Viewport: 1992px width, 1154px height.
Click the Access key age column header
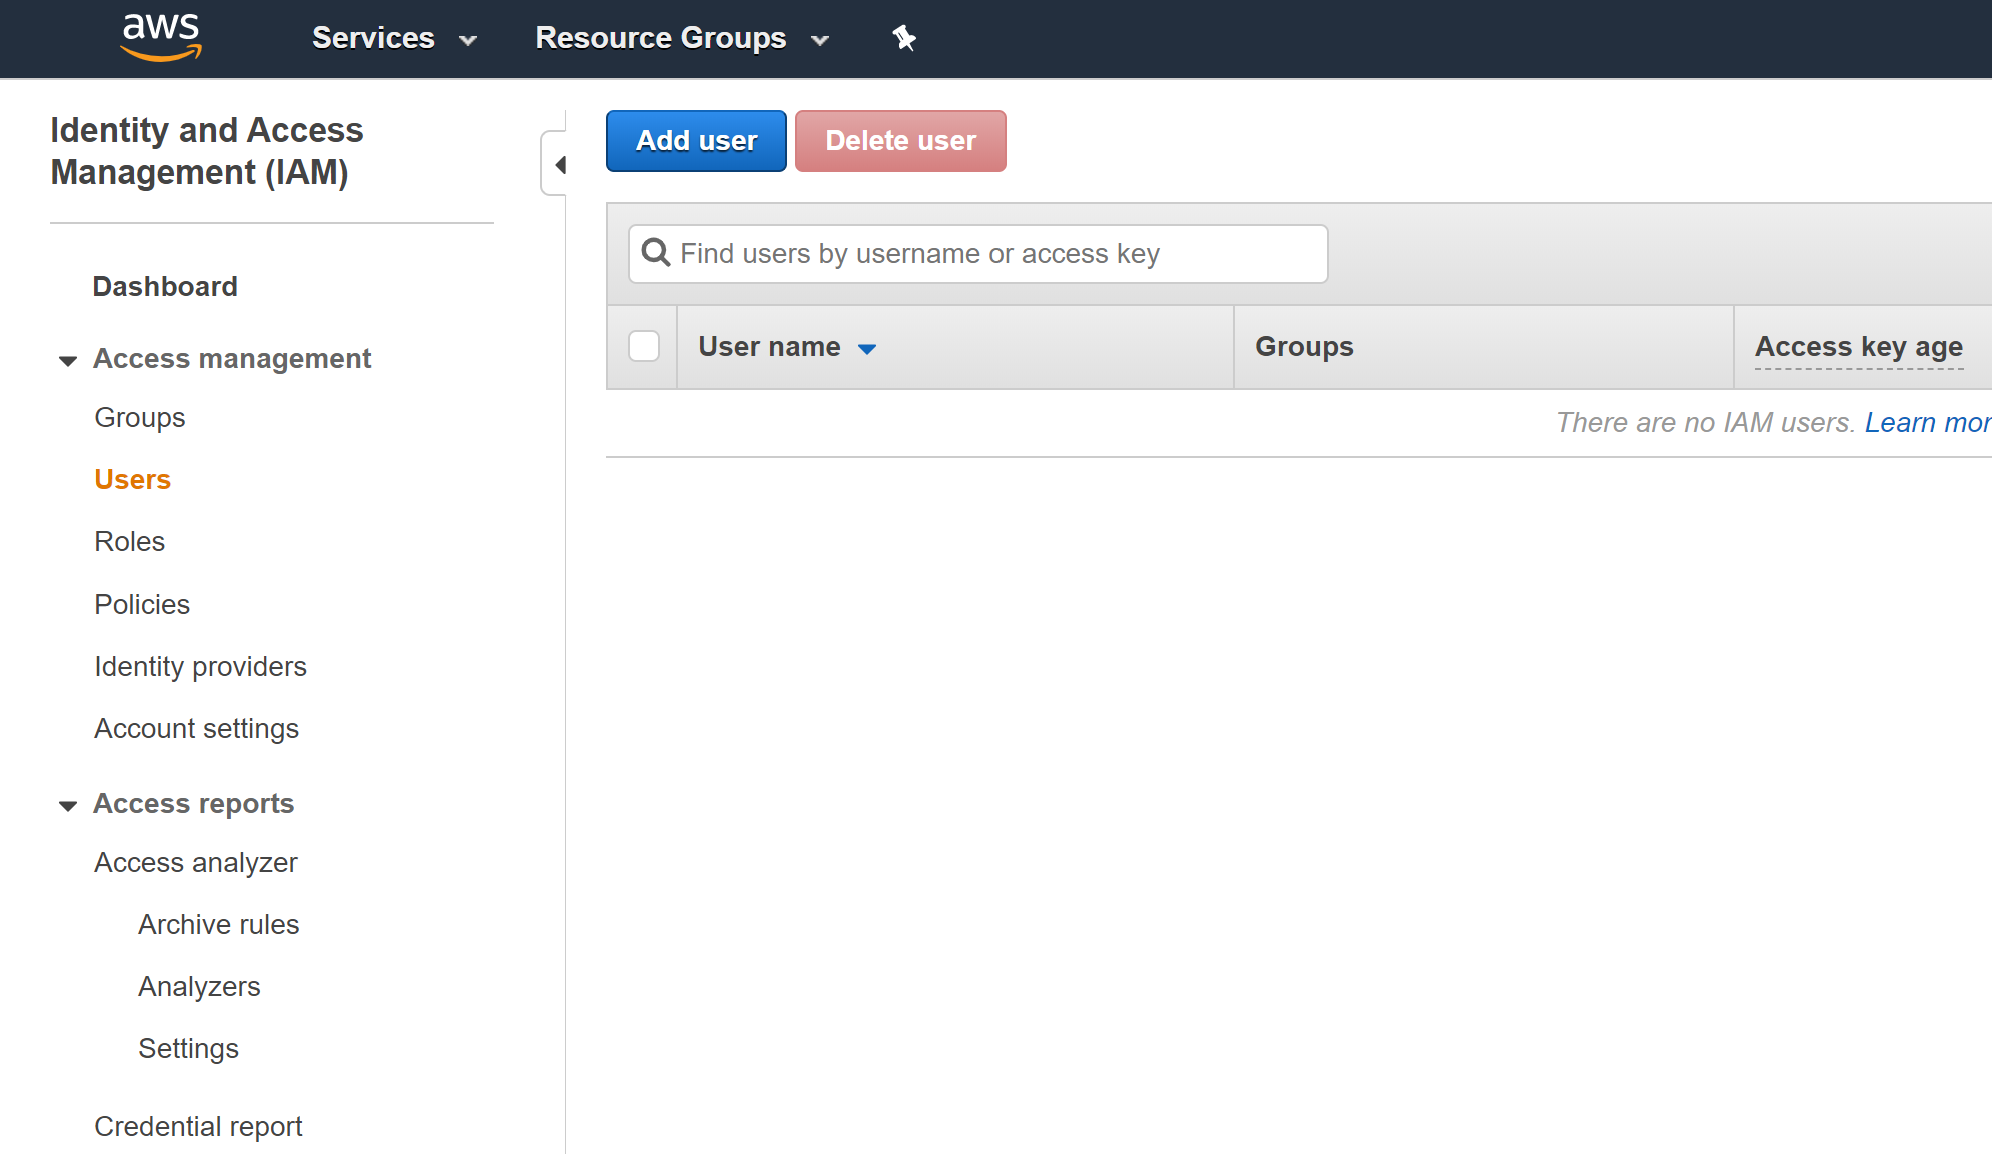(x=1858, y=346)
